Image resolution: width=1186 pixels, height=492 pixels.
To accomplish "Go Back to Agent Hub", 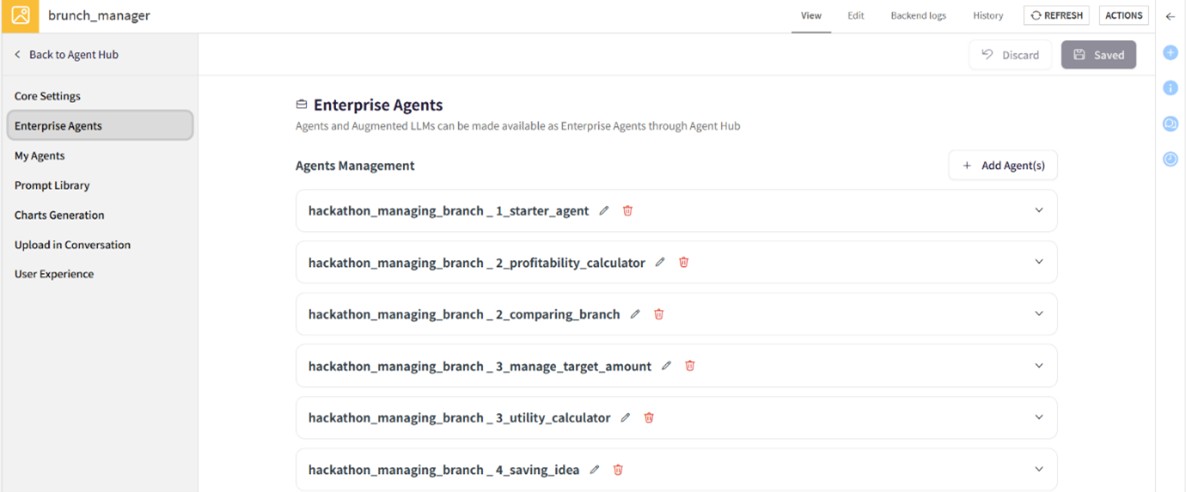I will 67,54.
